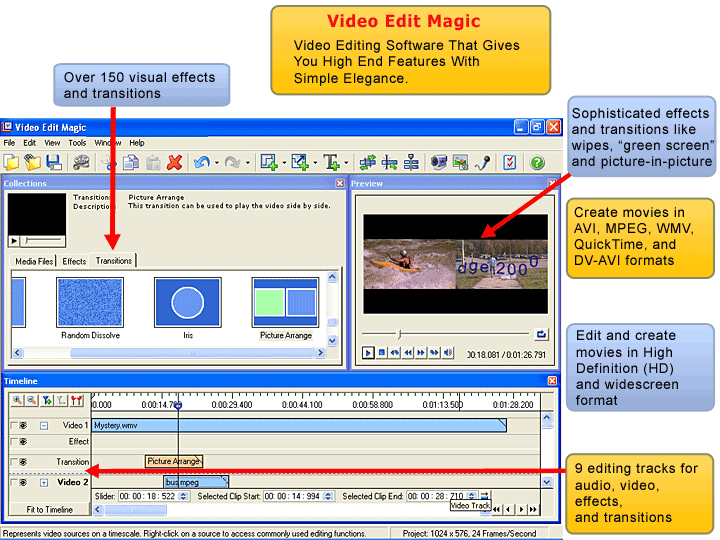This screenshot has width=720, height=540.
Task: Toggle visibility eye of Transition track
Action: pos(23,461)
